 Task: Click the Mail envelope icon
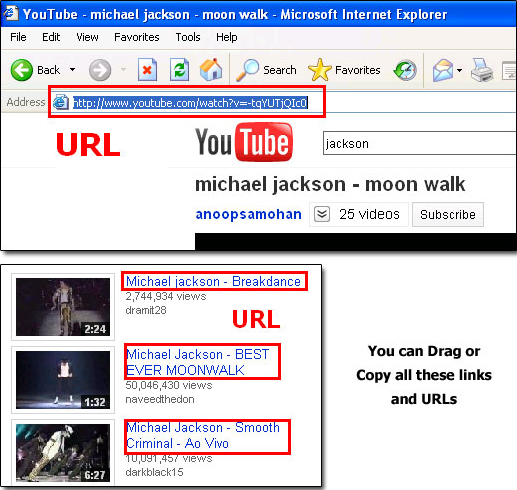[443, 70]
